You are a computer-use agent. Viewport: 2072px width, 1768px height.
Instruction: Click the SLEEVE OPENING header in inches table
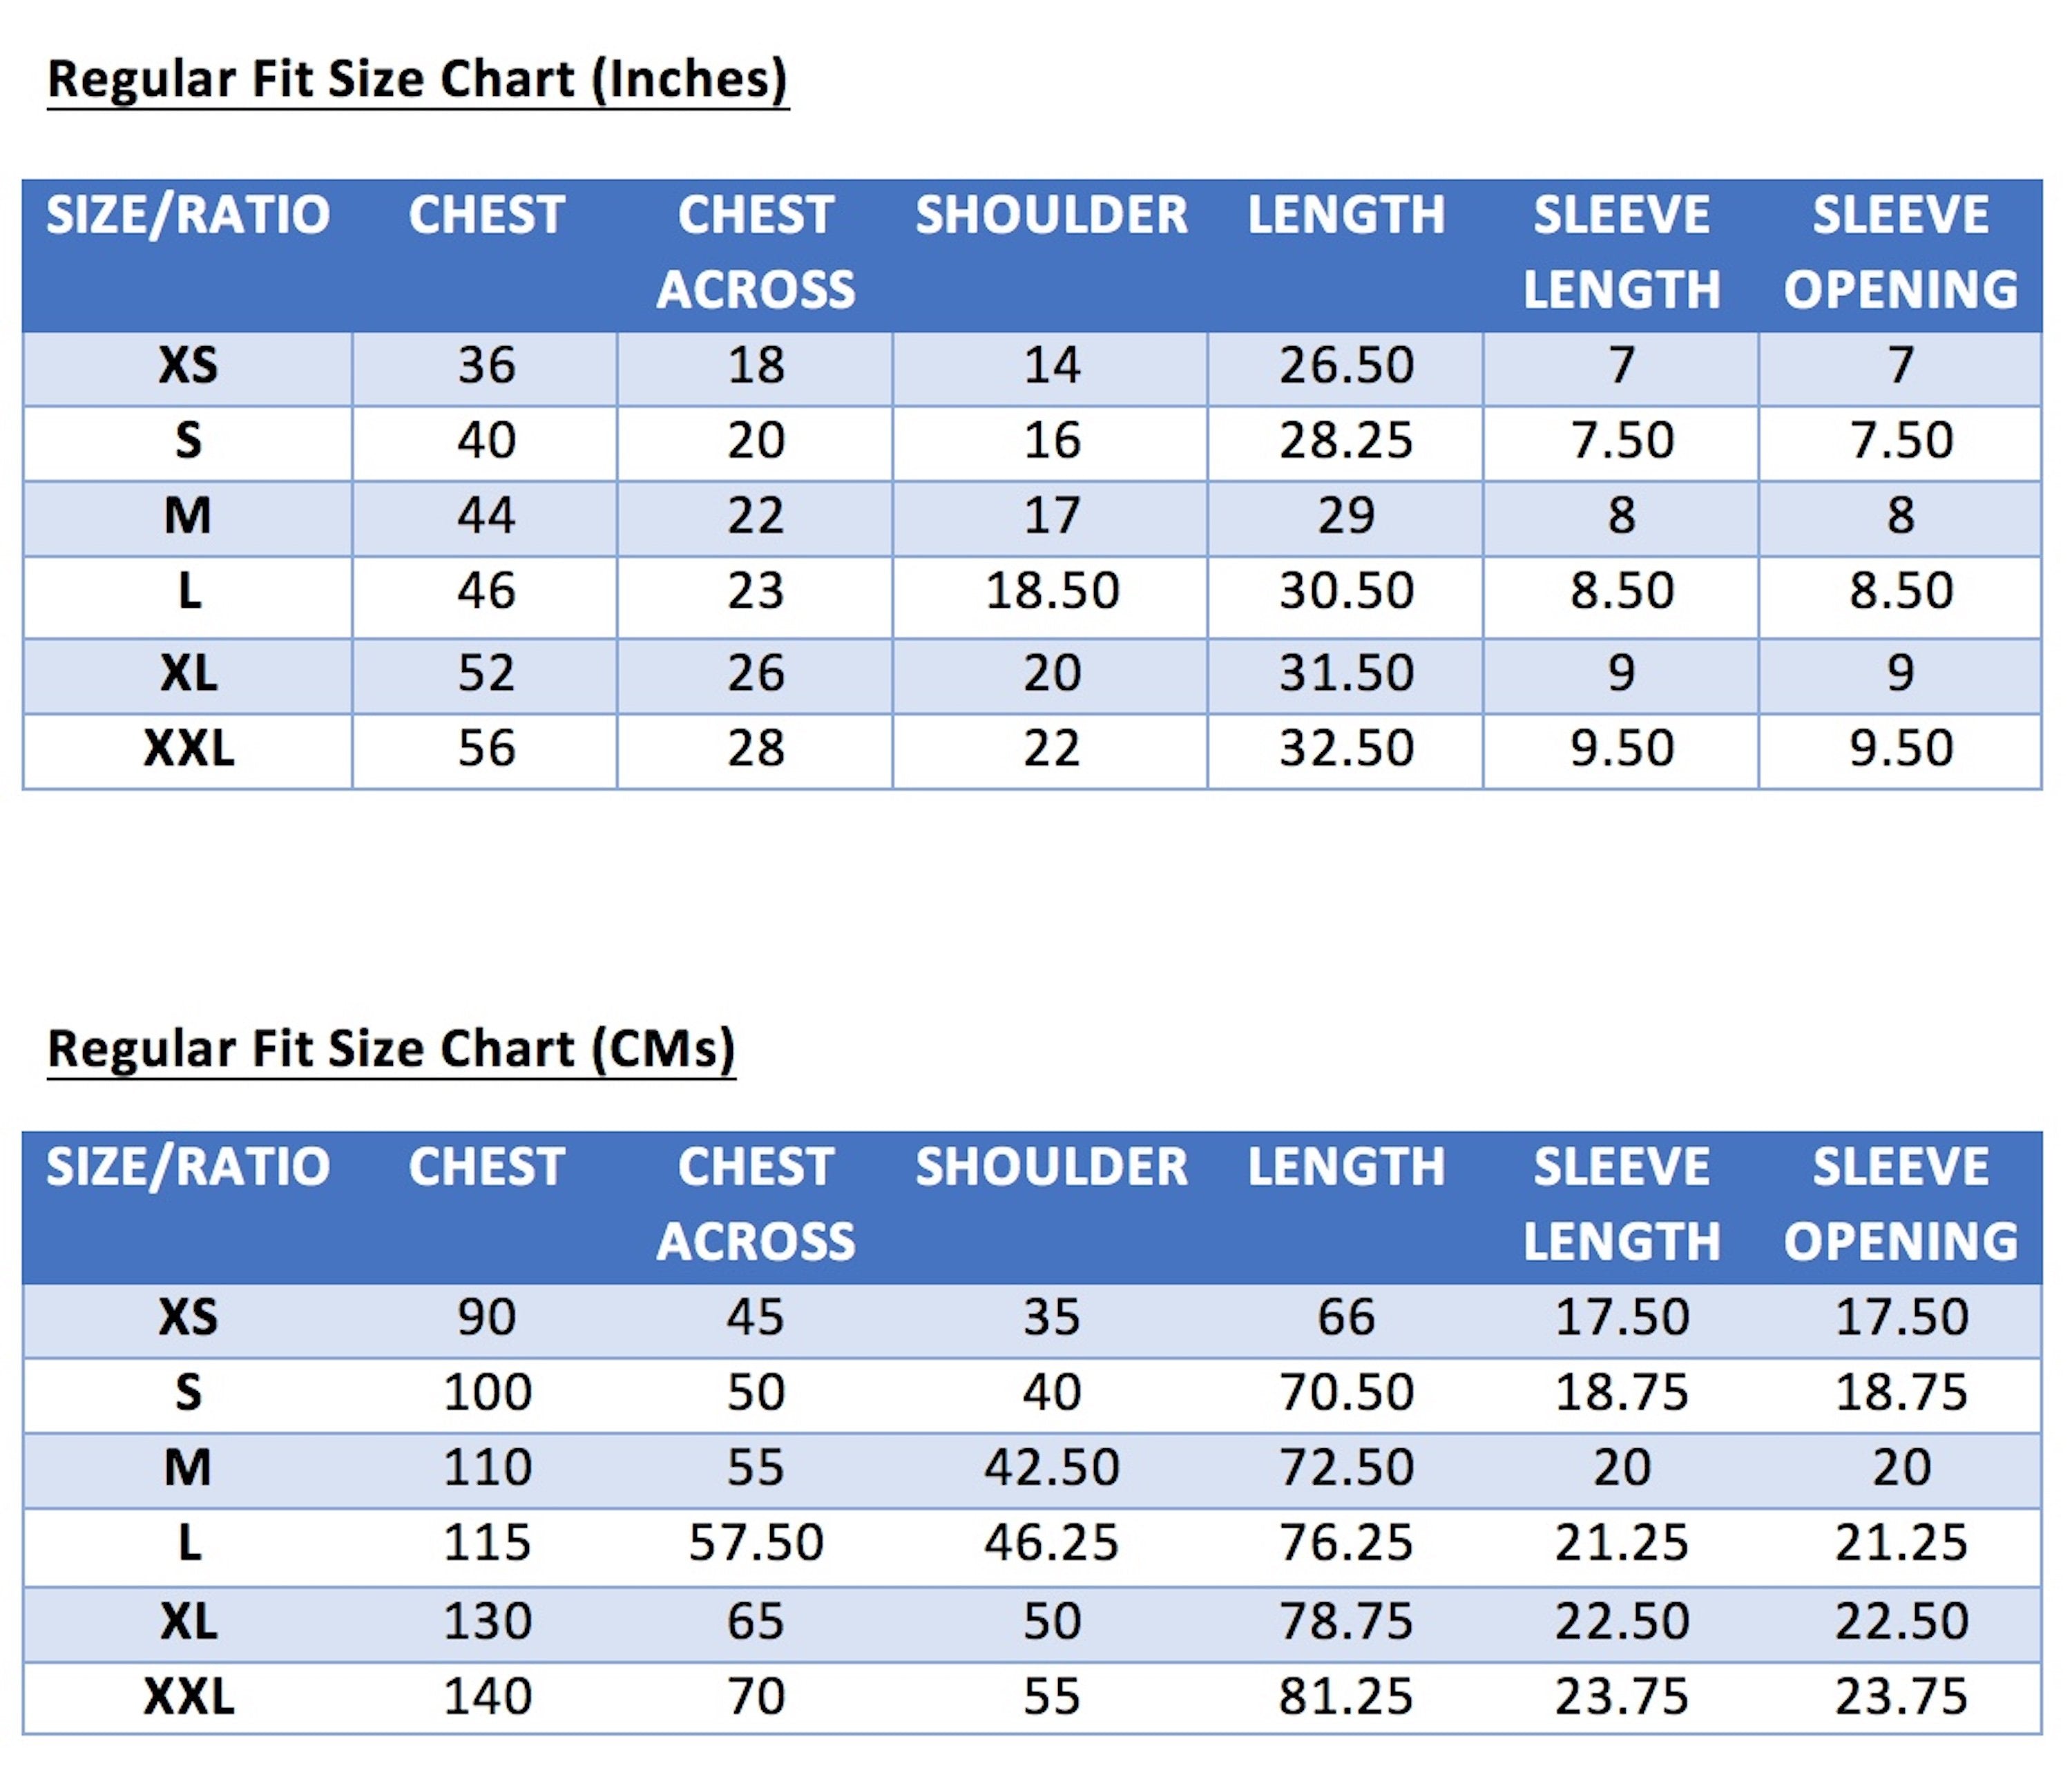(1901, 252)
